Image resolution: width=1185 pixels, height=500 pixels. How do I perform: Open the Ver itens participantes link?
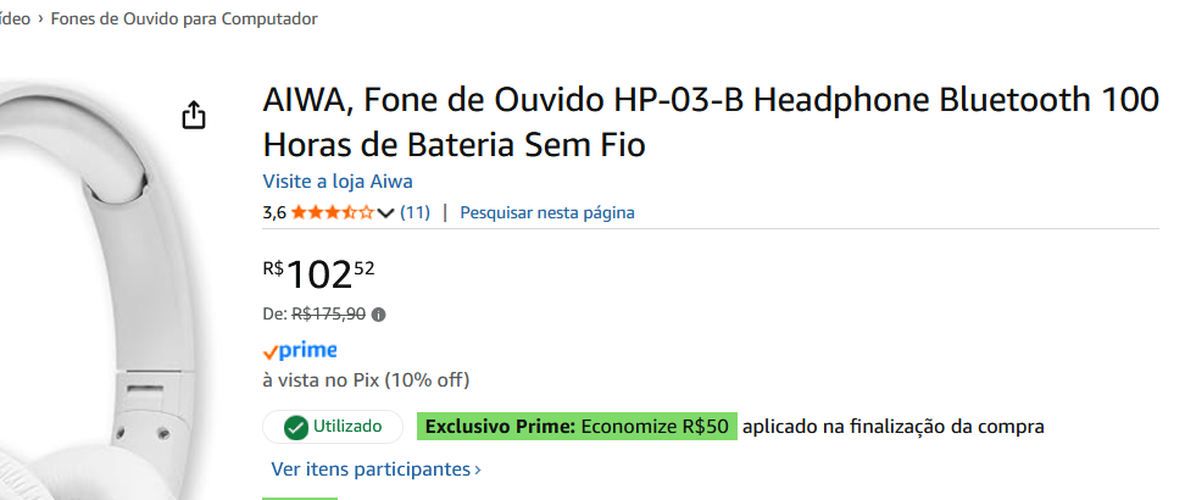click(370, 469)
